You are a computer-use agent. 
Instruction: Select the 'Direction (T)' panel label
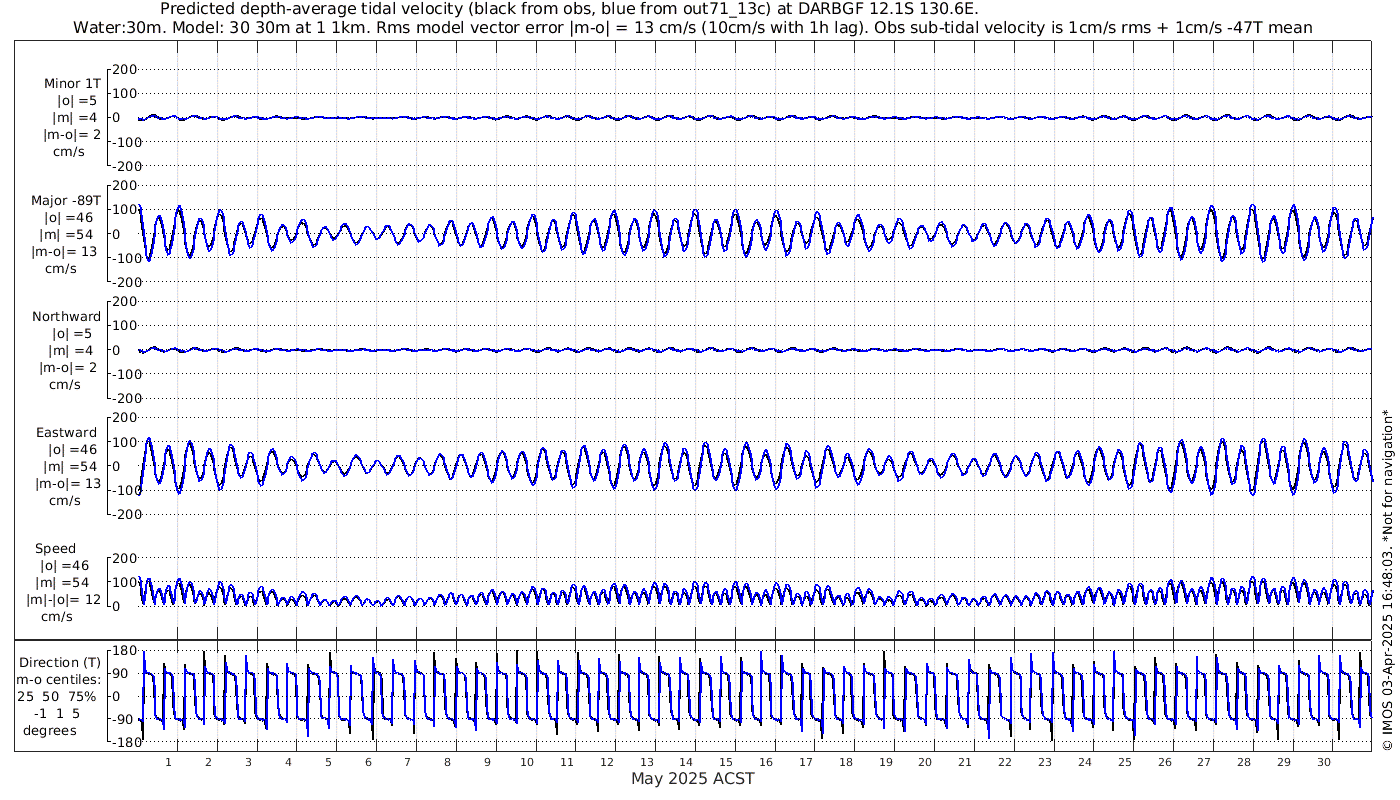click(61, 662)
